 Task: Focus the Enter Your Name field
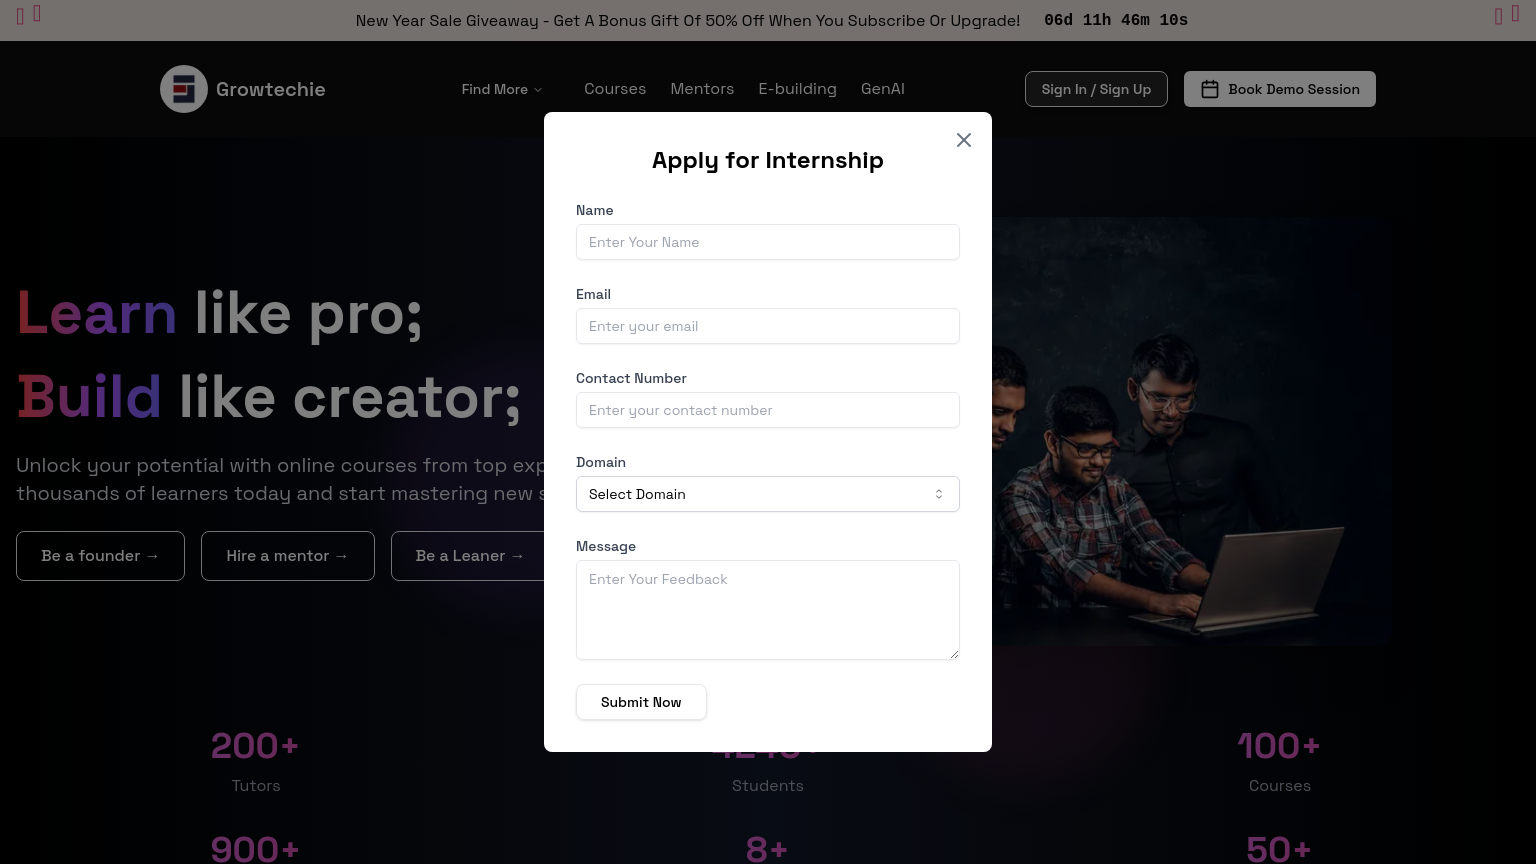[x=768, y=242]
